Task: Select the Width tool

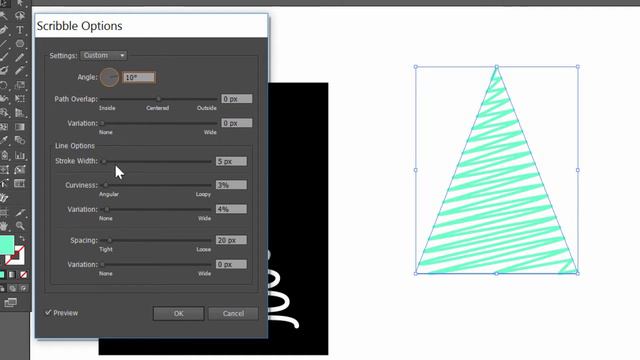Action: (x=4, y=99)
